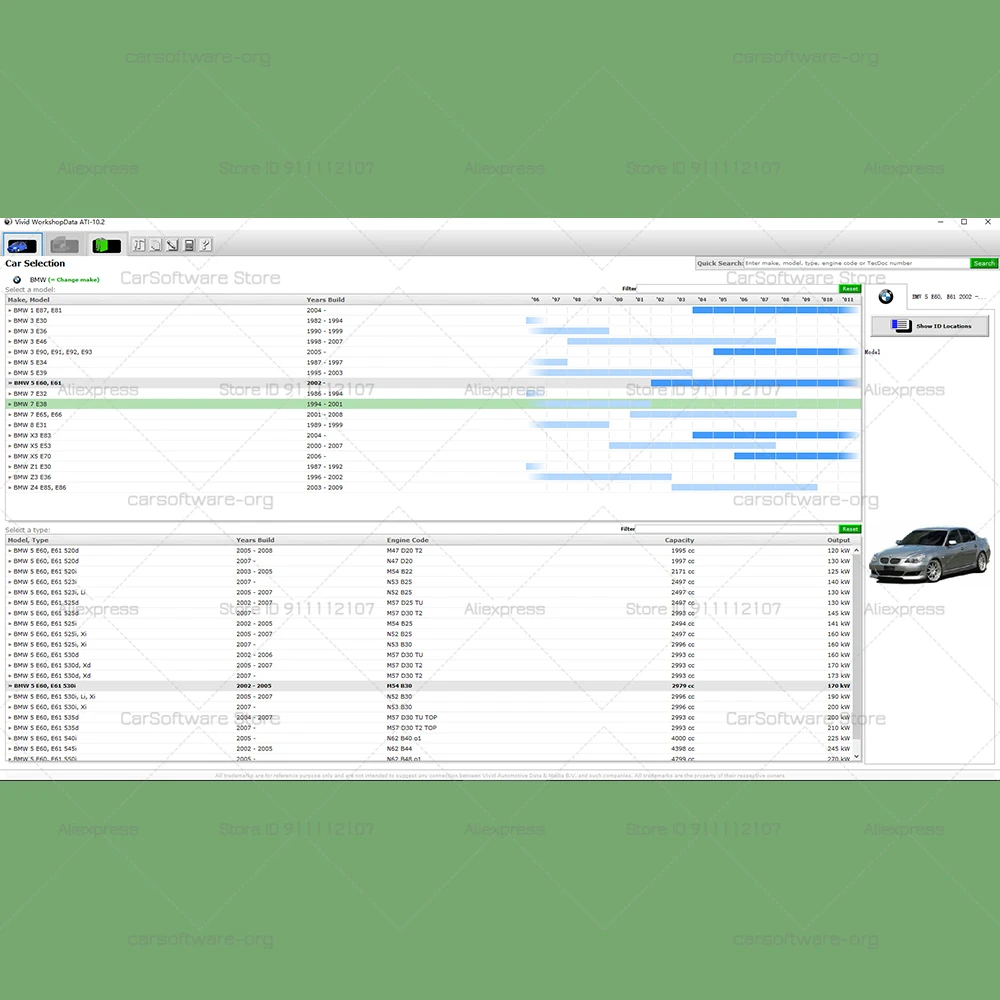
Task: Open the green book manuals tab
Action: click(106, 245)
